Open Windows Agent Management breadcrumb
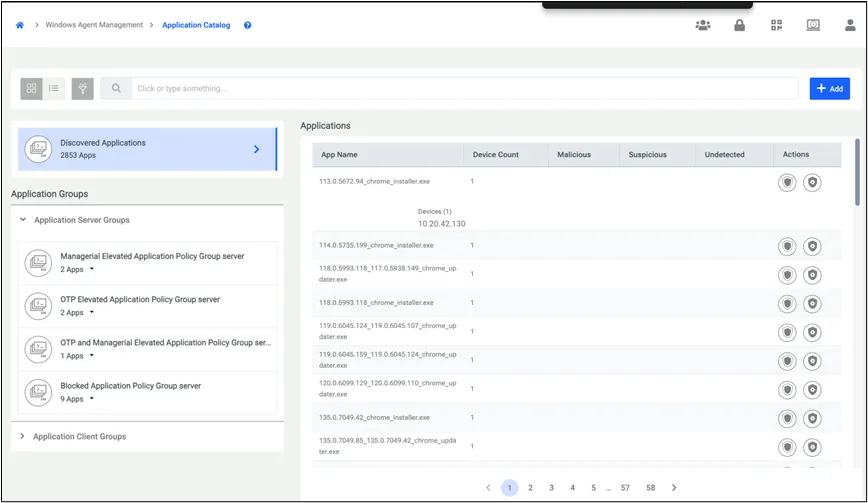Image resolution: width=868 pixels, height=503 pixels. (94, 25)
